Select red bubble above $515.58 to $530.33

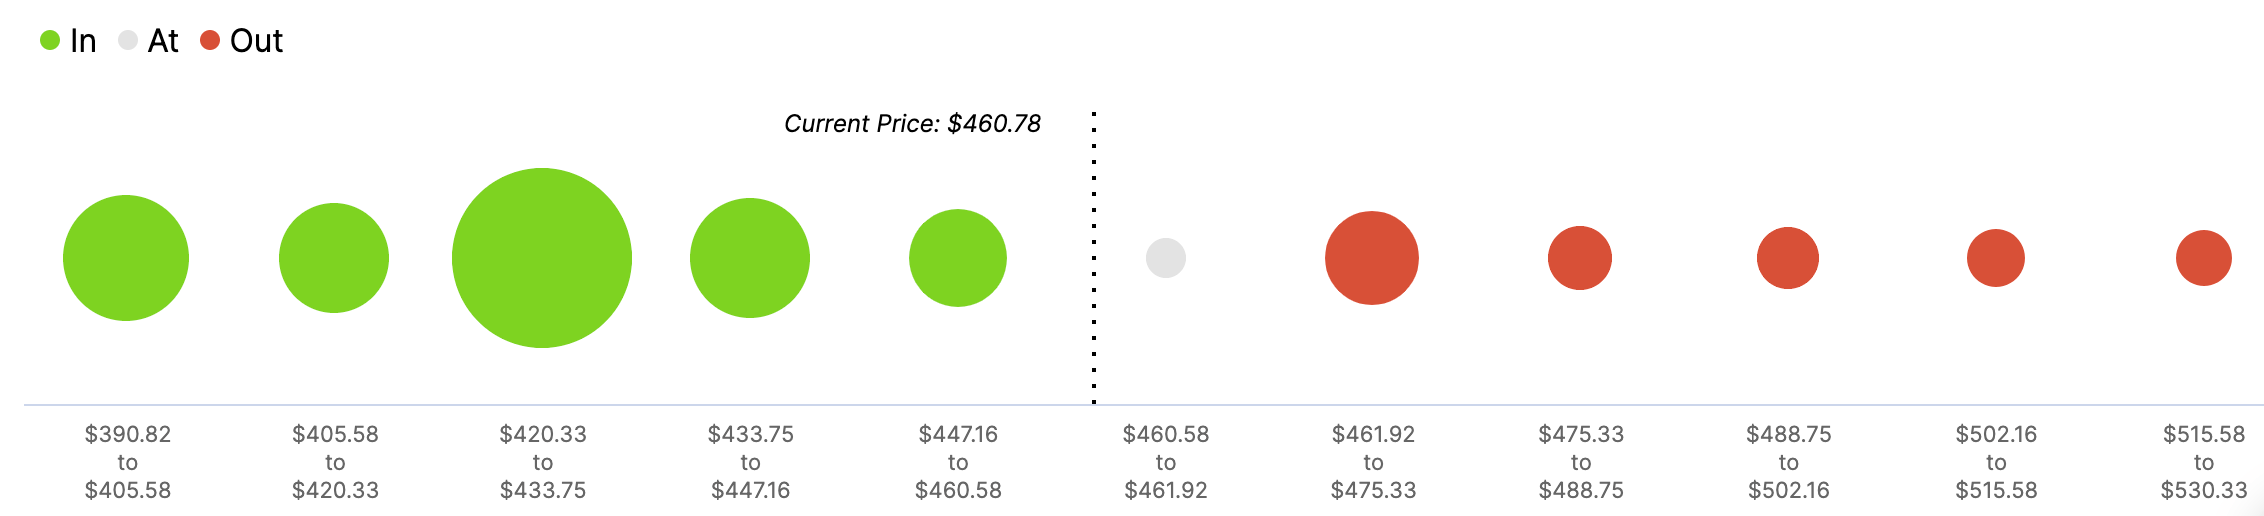coord(2204,258)
